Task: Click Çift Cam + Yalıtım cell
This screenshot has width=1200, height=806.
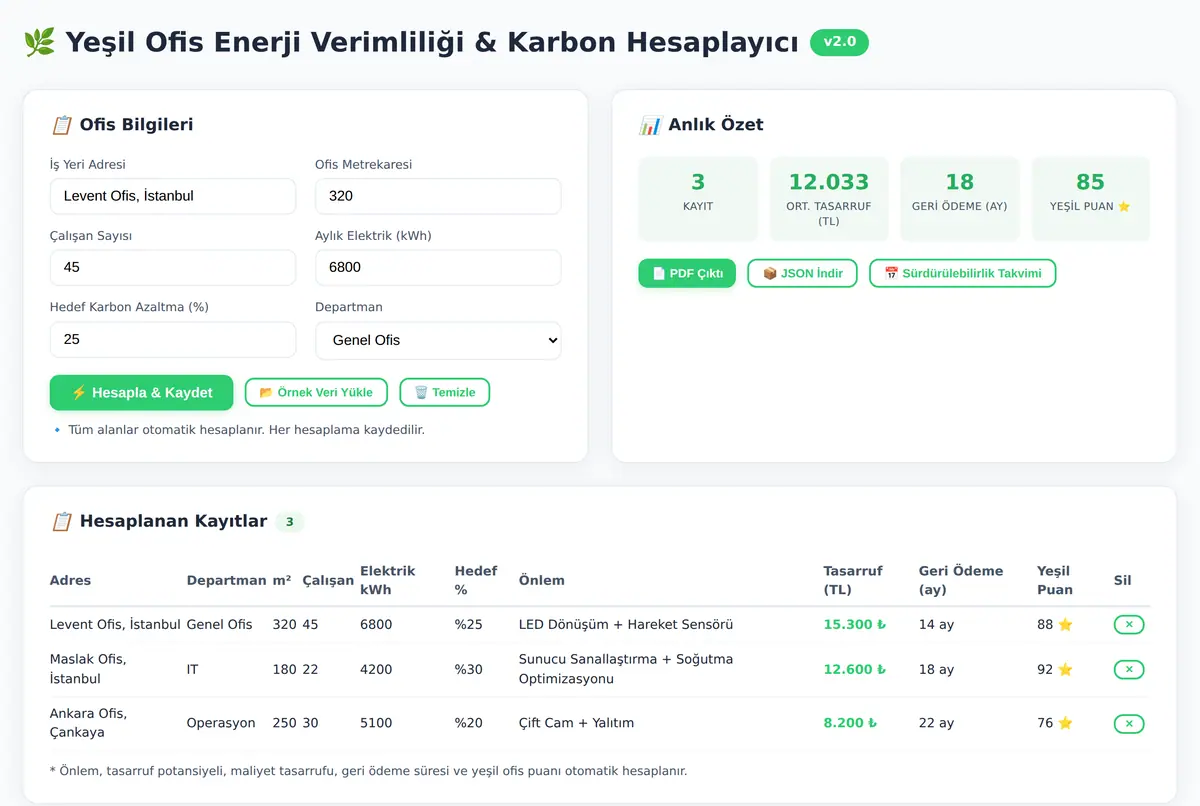Action: 577,723
